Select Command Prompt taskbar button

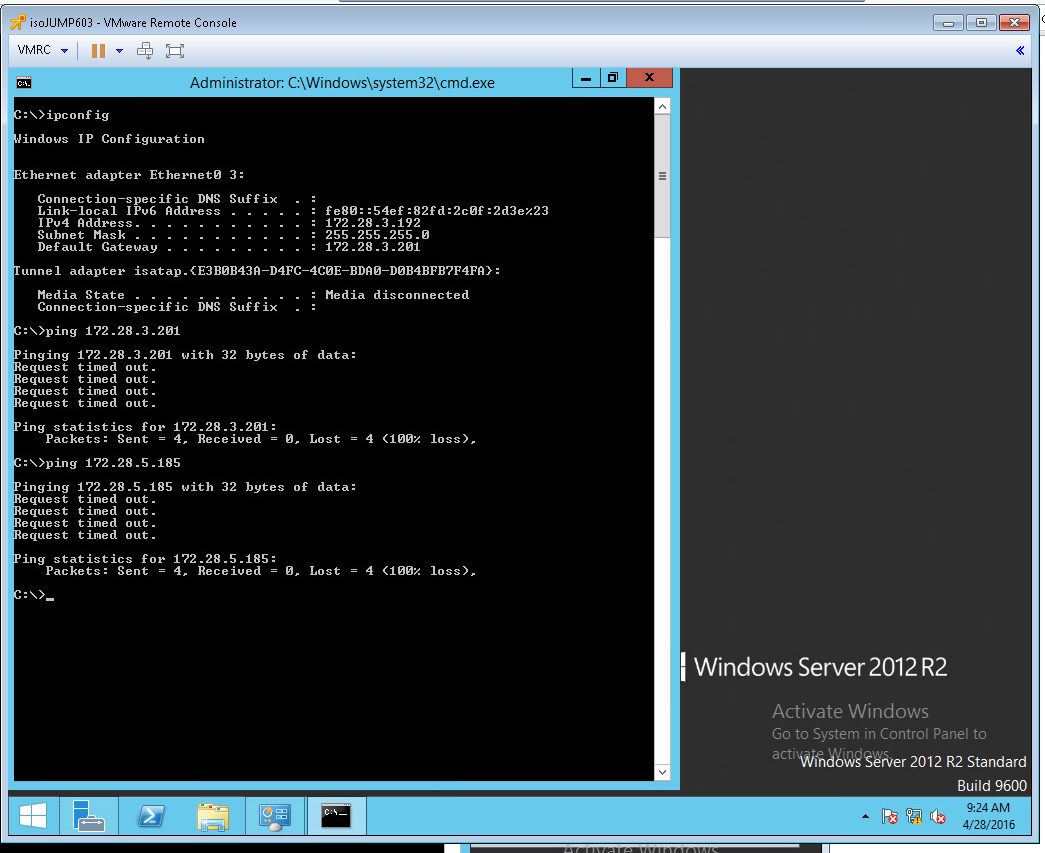point(337,816)
